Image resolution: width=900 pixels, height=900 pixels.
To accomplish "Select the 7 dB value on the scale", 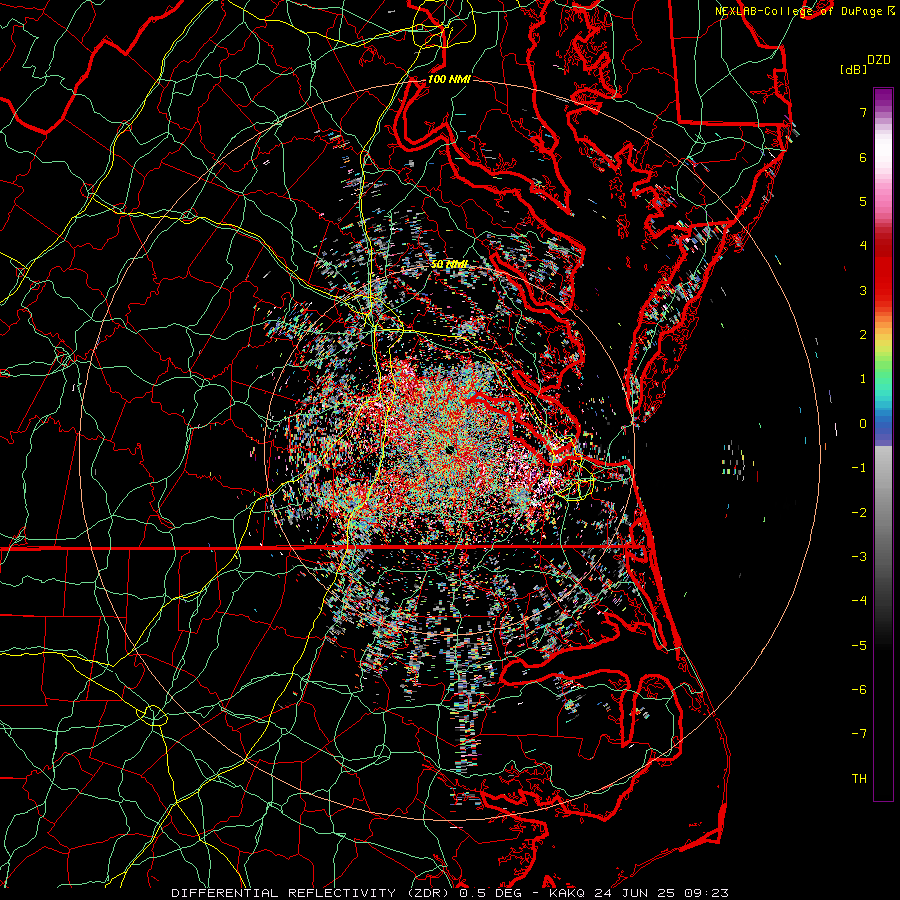I will (863, 112).
